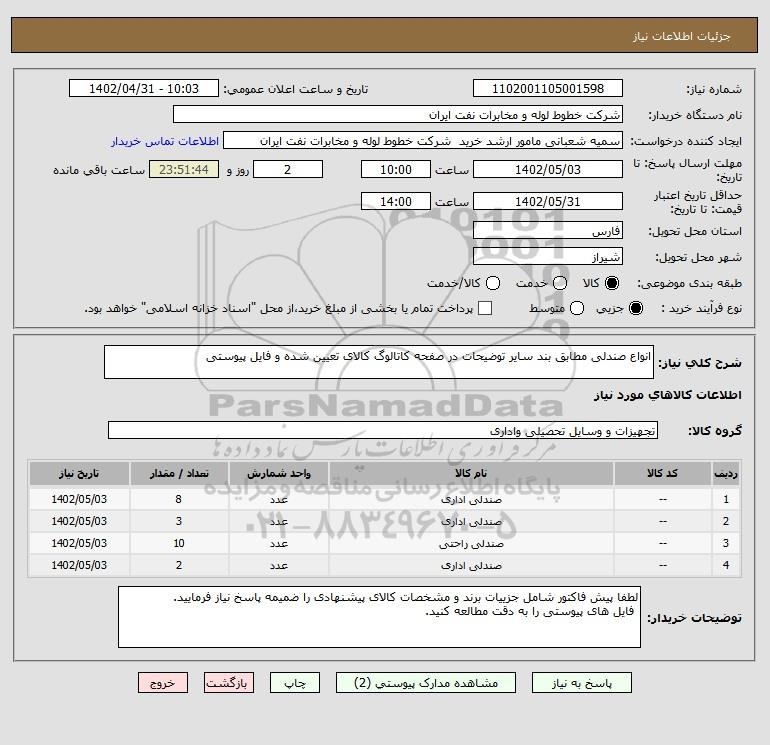
Task: Click the response deadline time 10:00 field
Action: (x=396, y=169)
